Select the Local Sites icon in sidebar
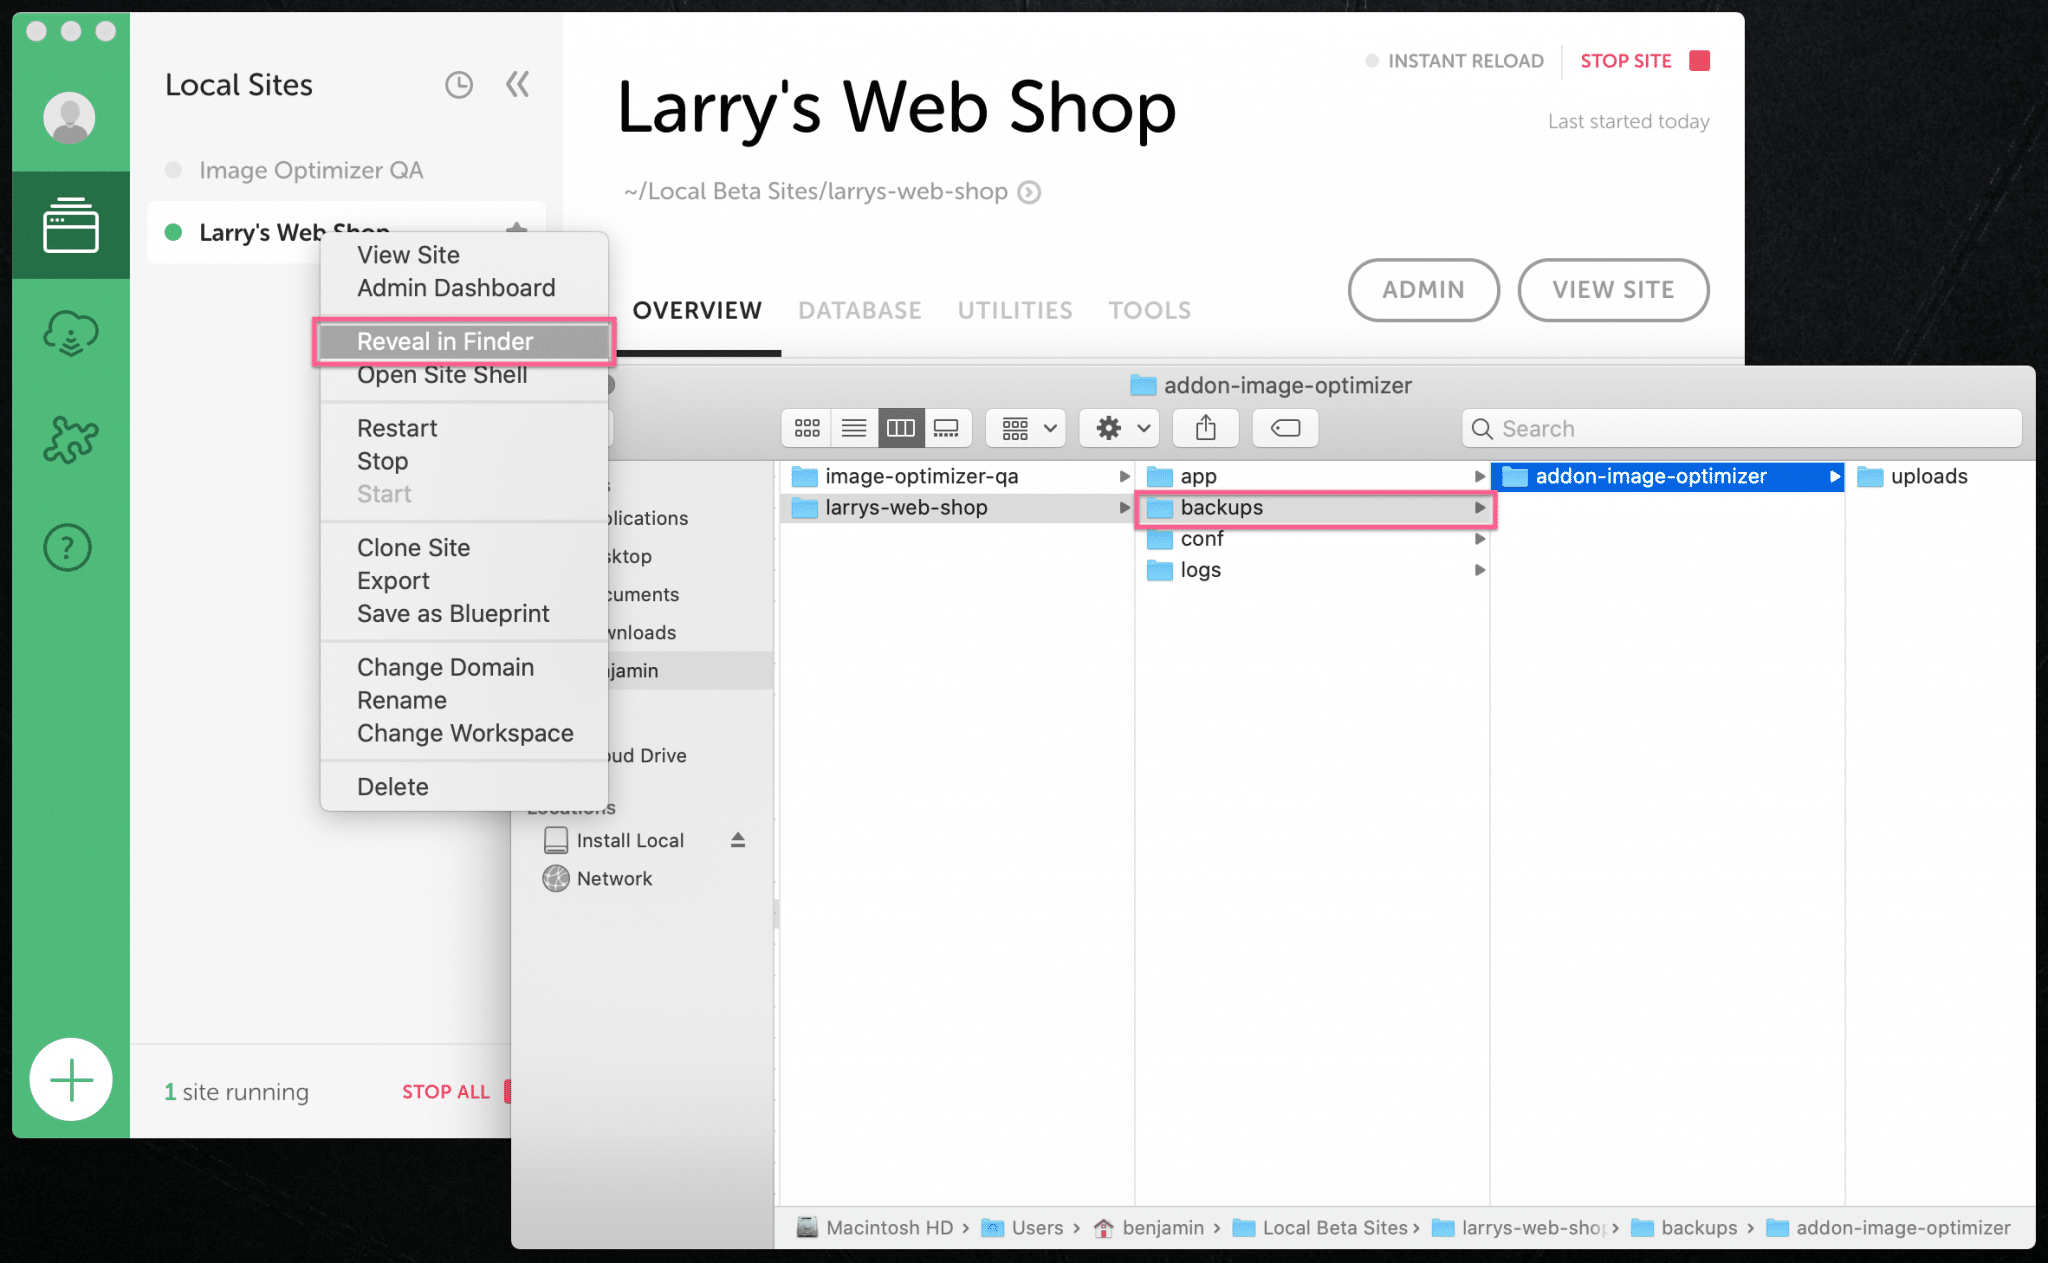Viewport: 2048px width, 1263px height. click(x=70, y=225)
